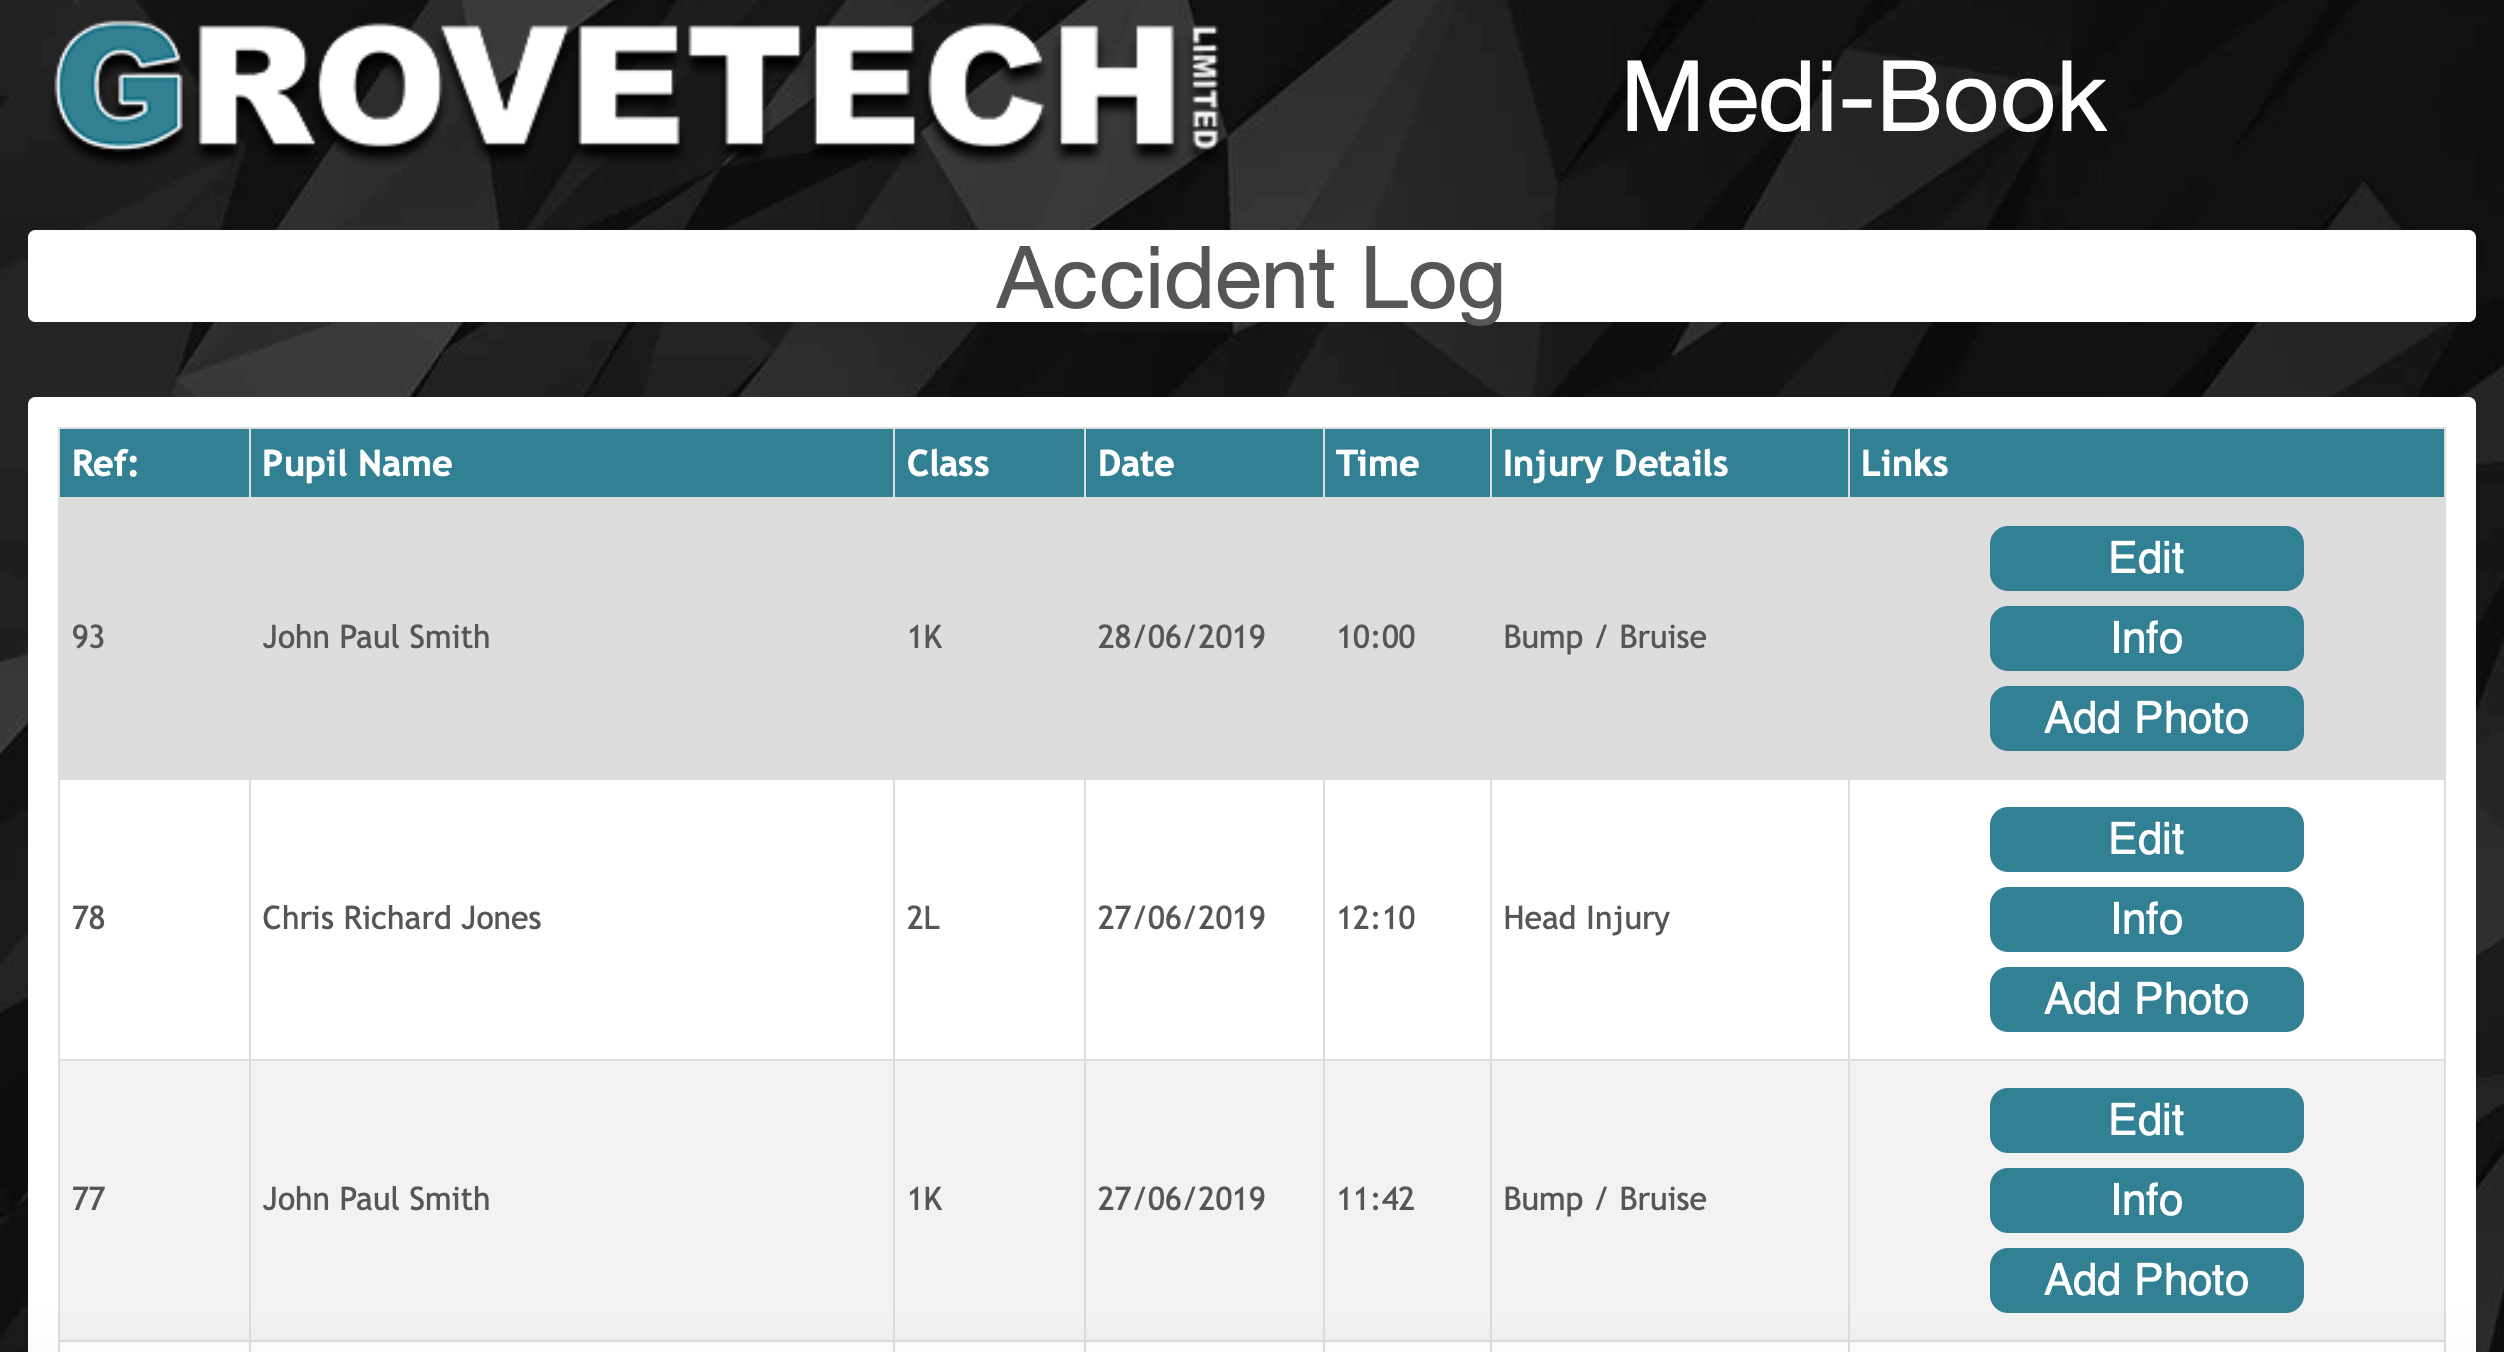Click the Ref: column header
The height and width of the screenshot is (1352, 2504).
point(154,463)
